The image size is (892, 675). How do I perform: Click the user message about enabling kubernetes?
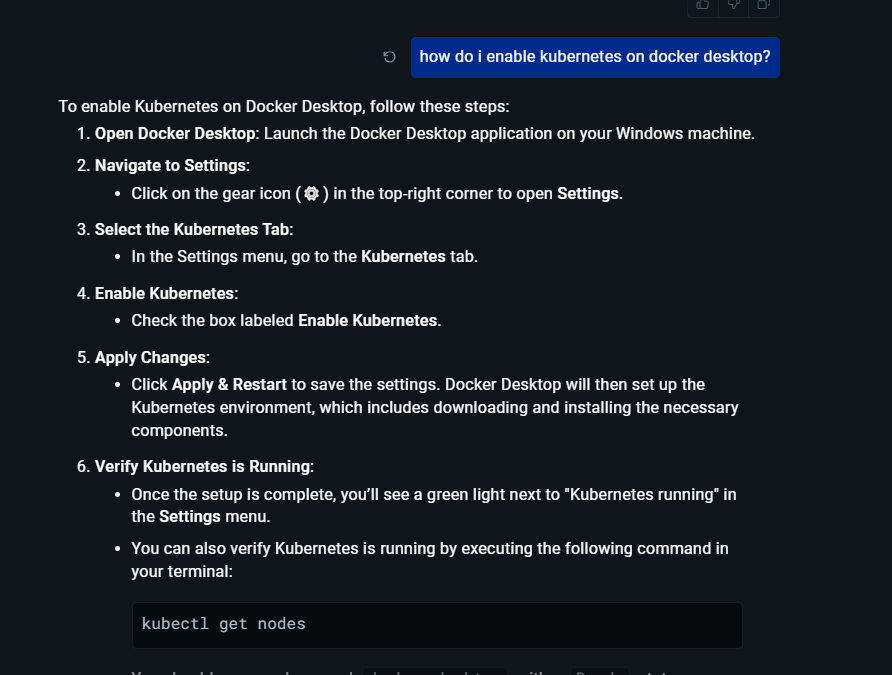coord(595,57)
